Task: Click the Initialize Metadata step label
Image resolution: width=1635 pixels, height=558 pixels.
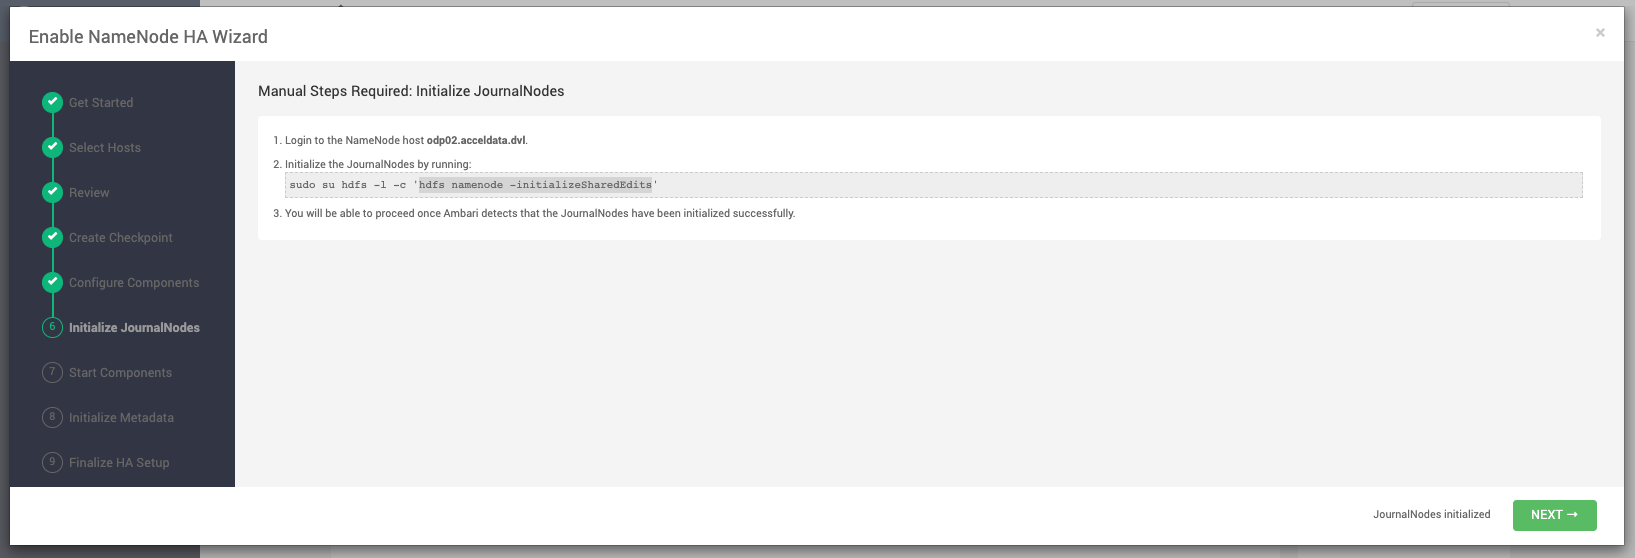Action: pos(121,418)
